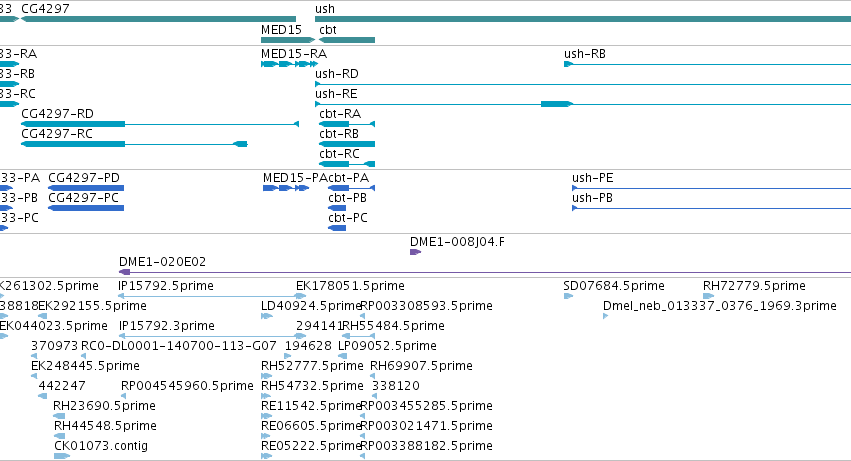Select the CG4297-PD protein feature
The height and width of the screenshot is (461, 851).
(x=86, y=188)
